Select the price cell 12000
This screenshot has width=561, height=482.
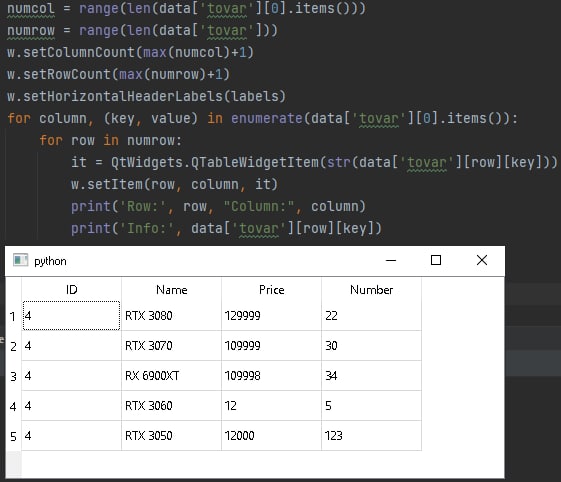pos(272,436)
